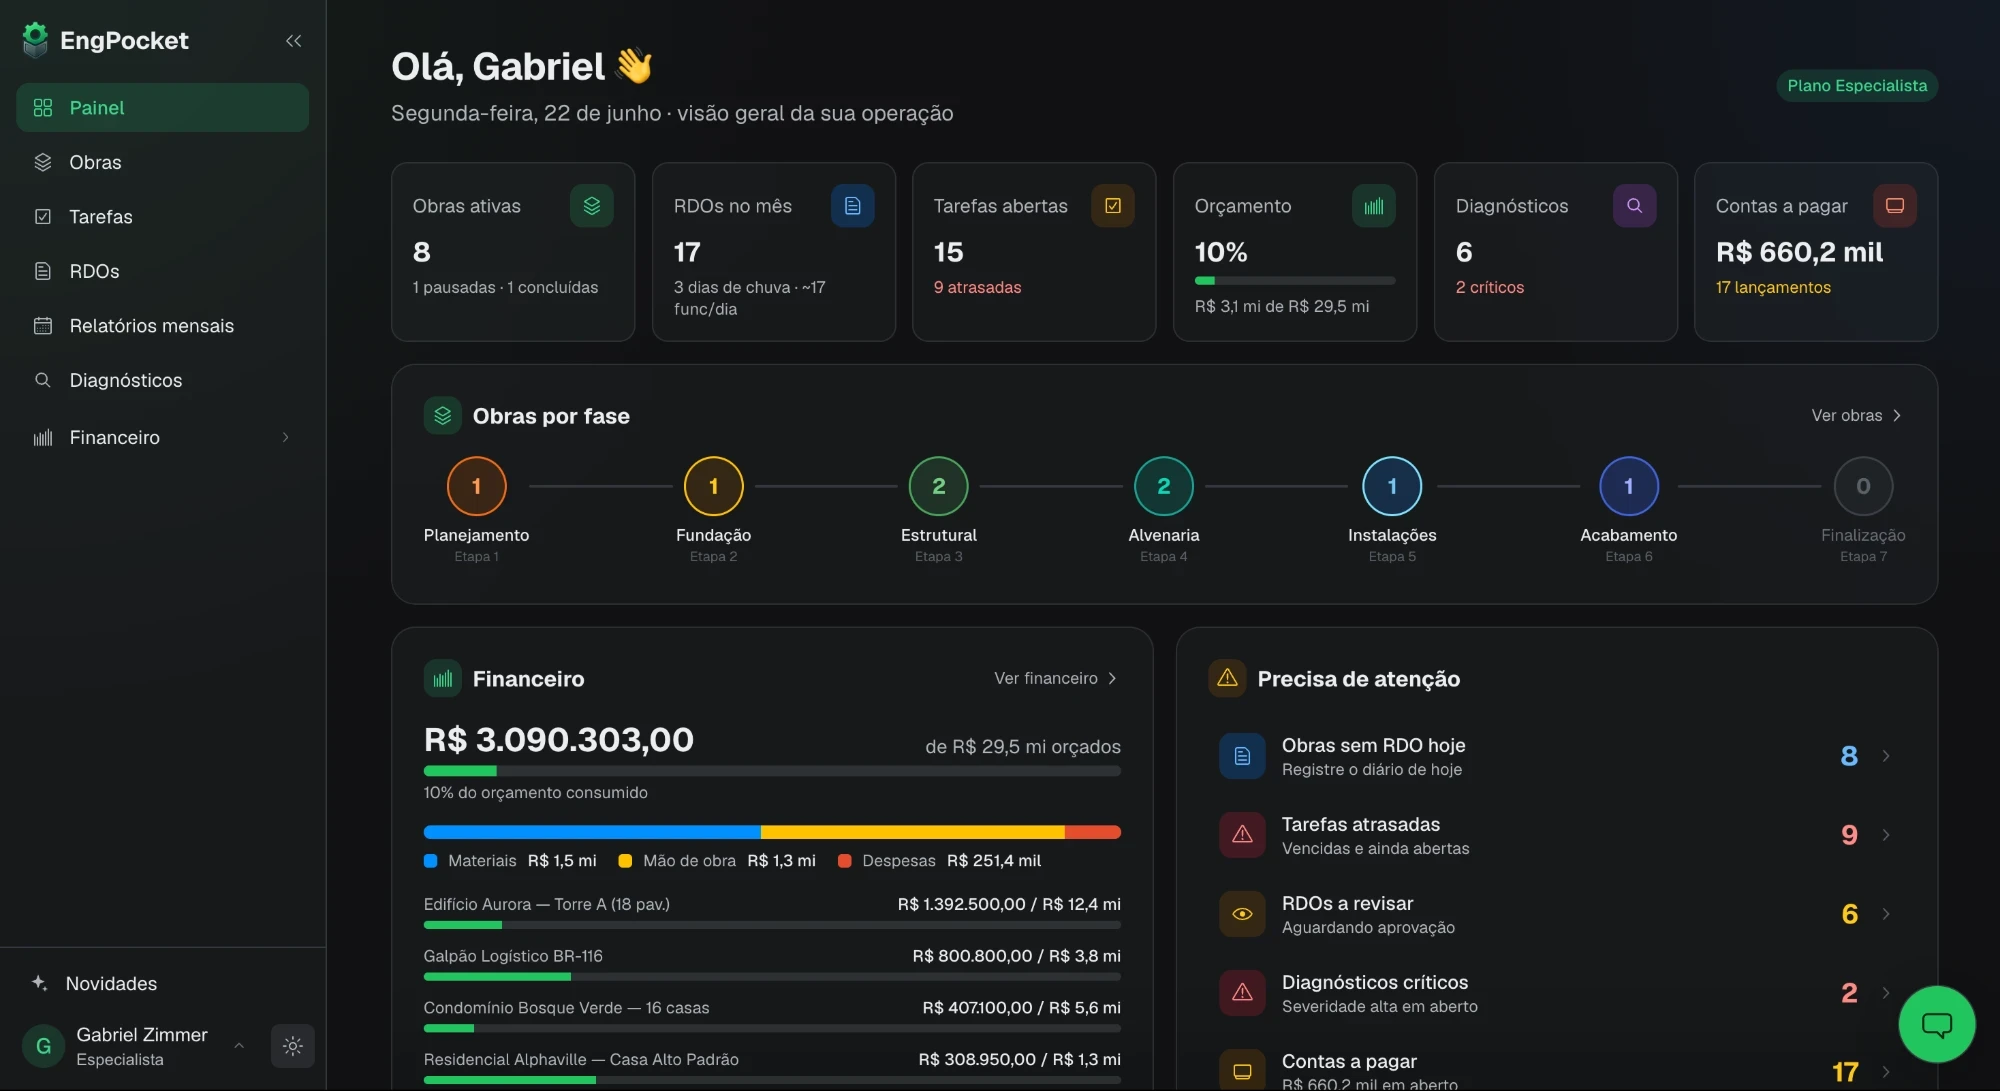Image resolution: width=2000 pixels, height=1091 pixels.
Task: Click the green chat support bubble
Action: 1937,1023
